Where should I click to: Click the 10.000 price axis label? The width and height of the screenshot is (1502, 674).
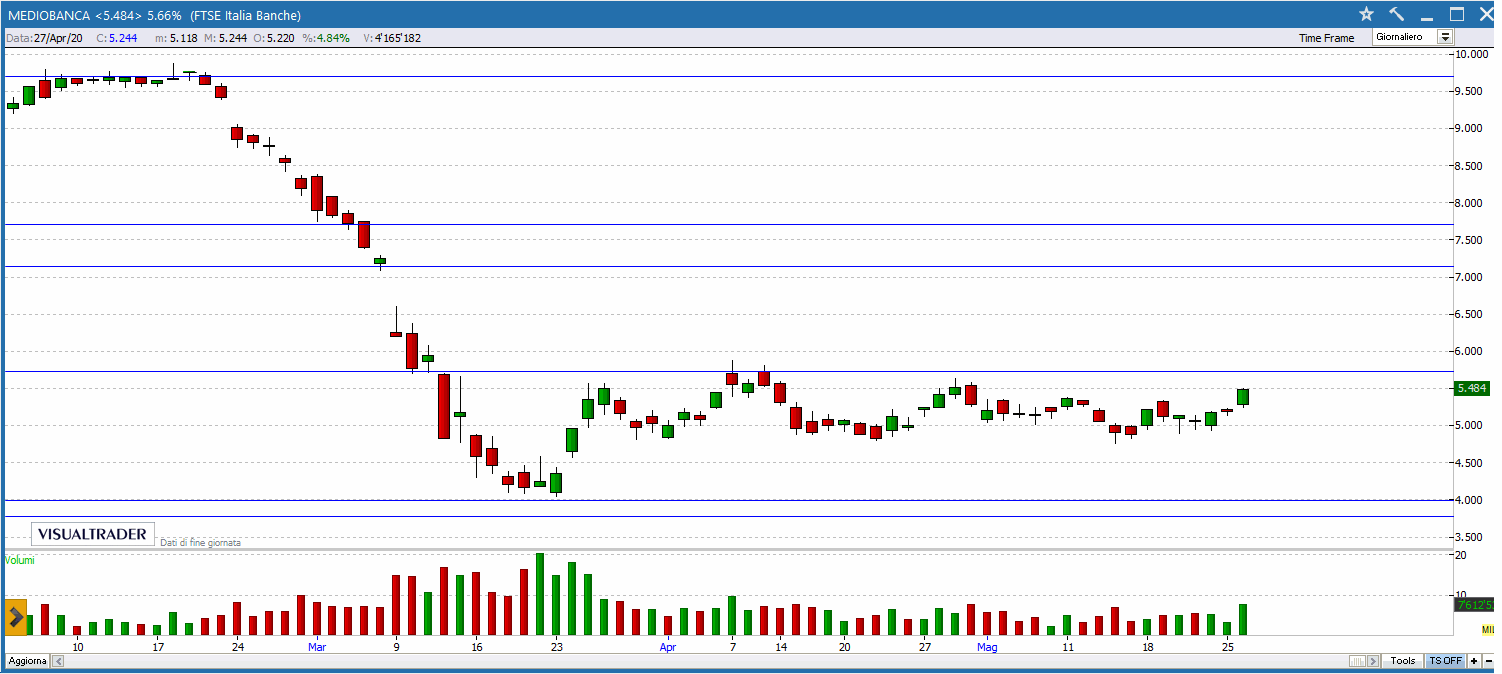1473,54
